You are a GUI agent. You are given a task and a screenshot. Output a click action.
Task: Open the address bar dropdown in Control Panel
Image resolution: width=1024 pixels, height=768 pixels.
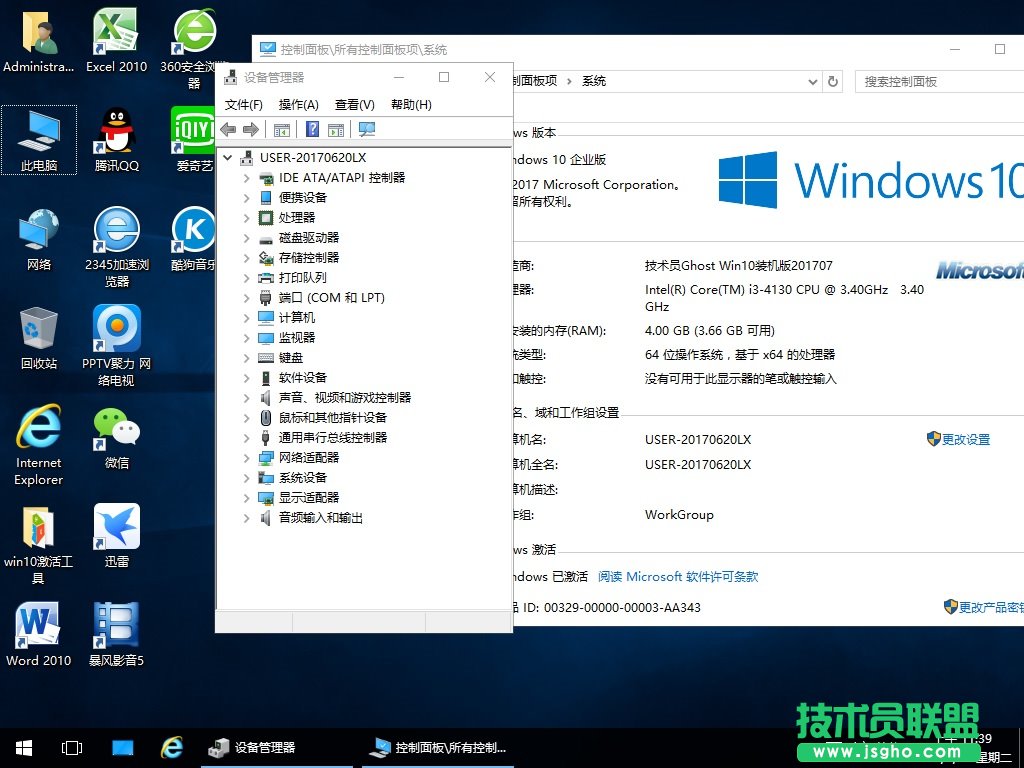pyautogui.click(x=812, y=82)
